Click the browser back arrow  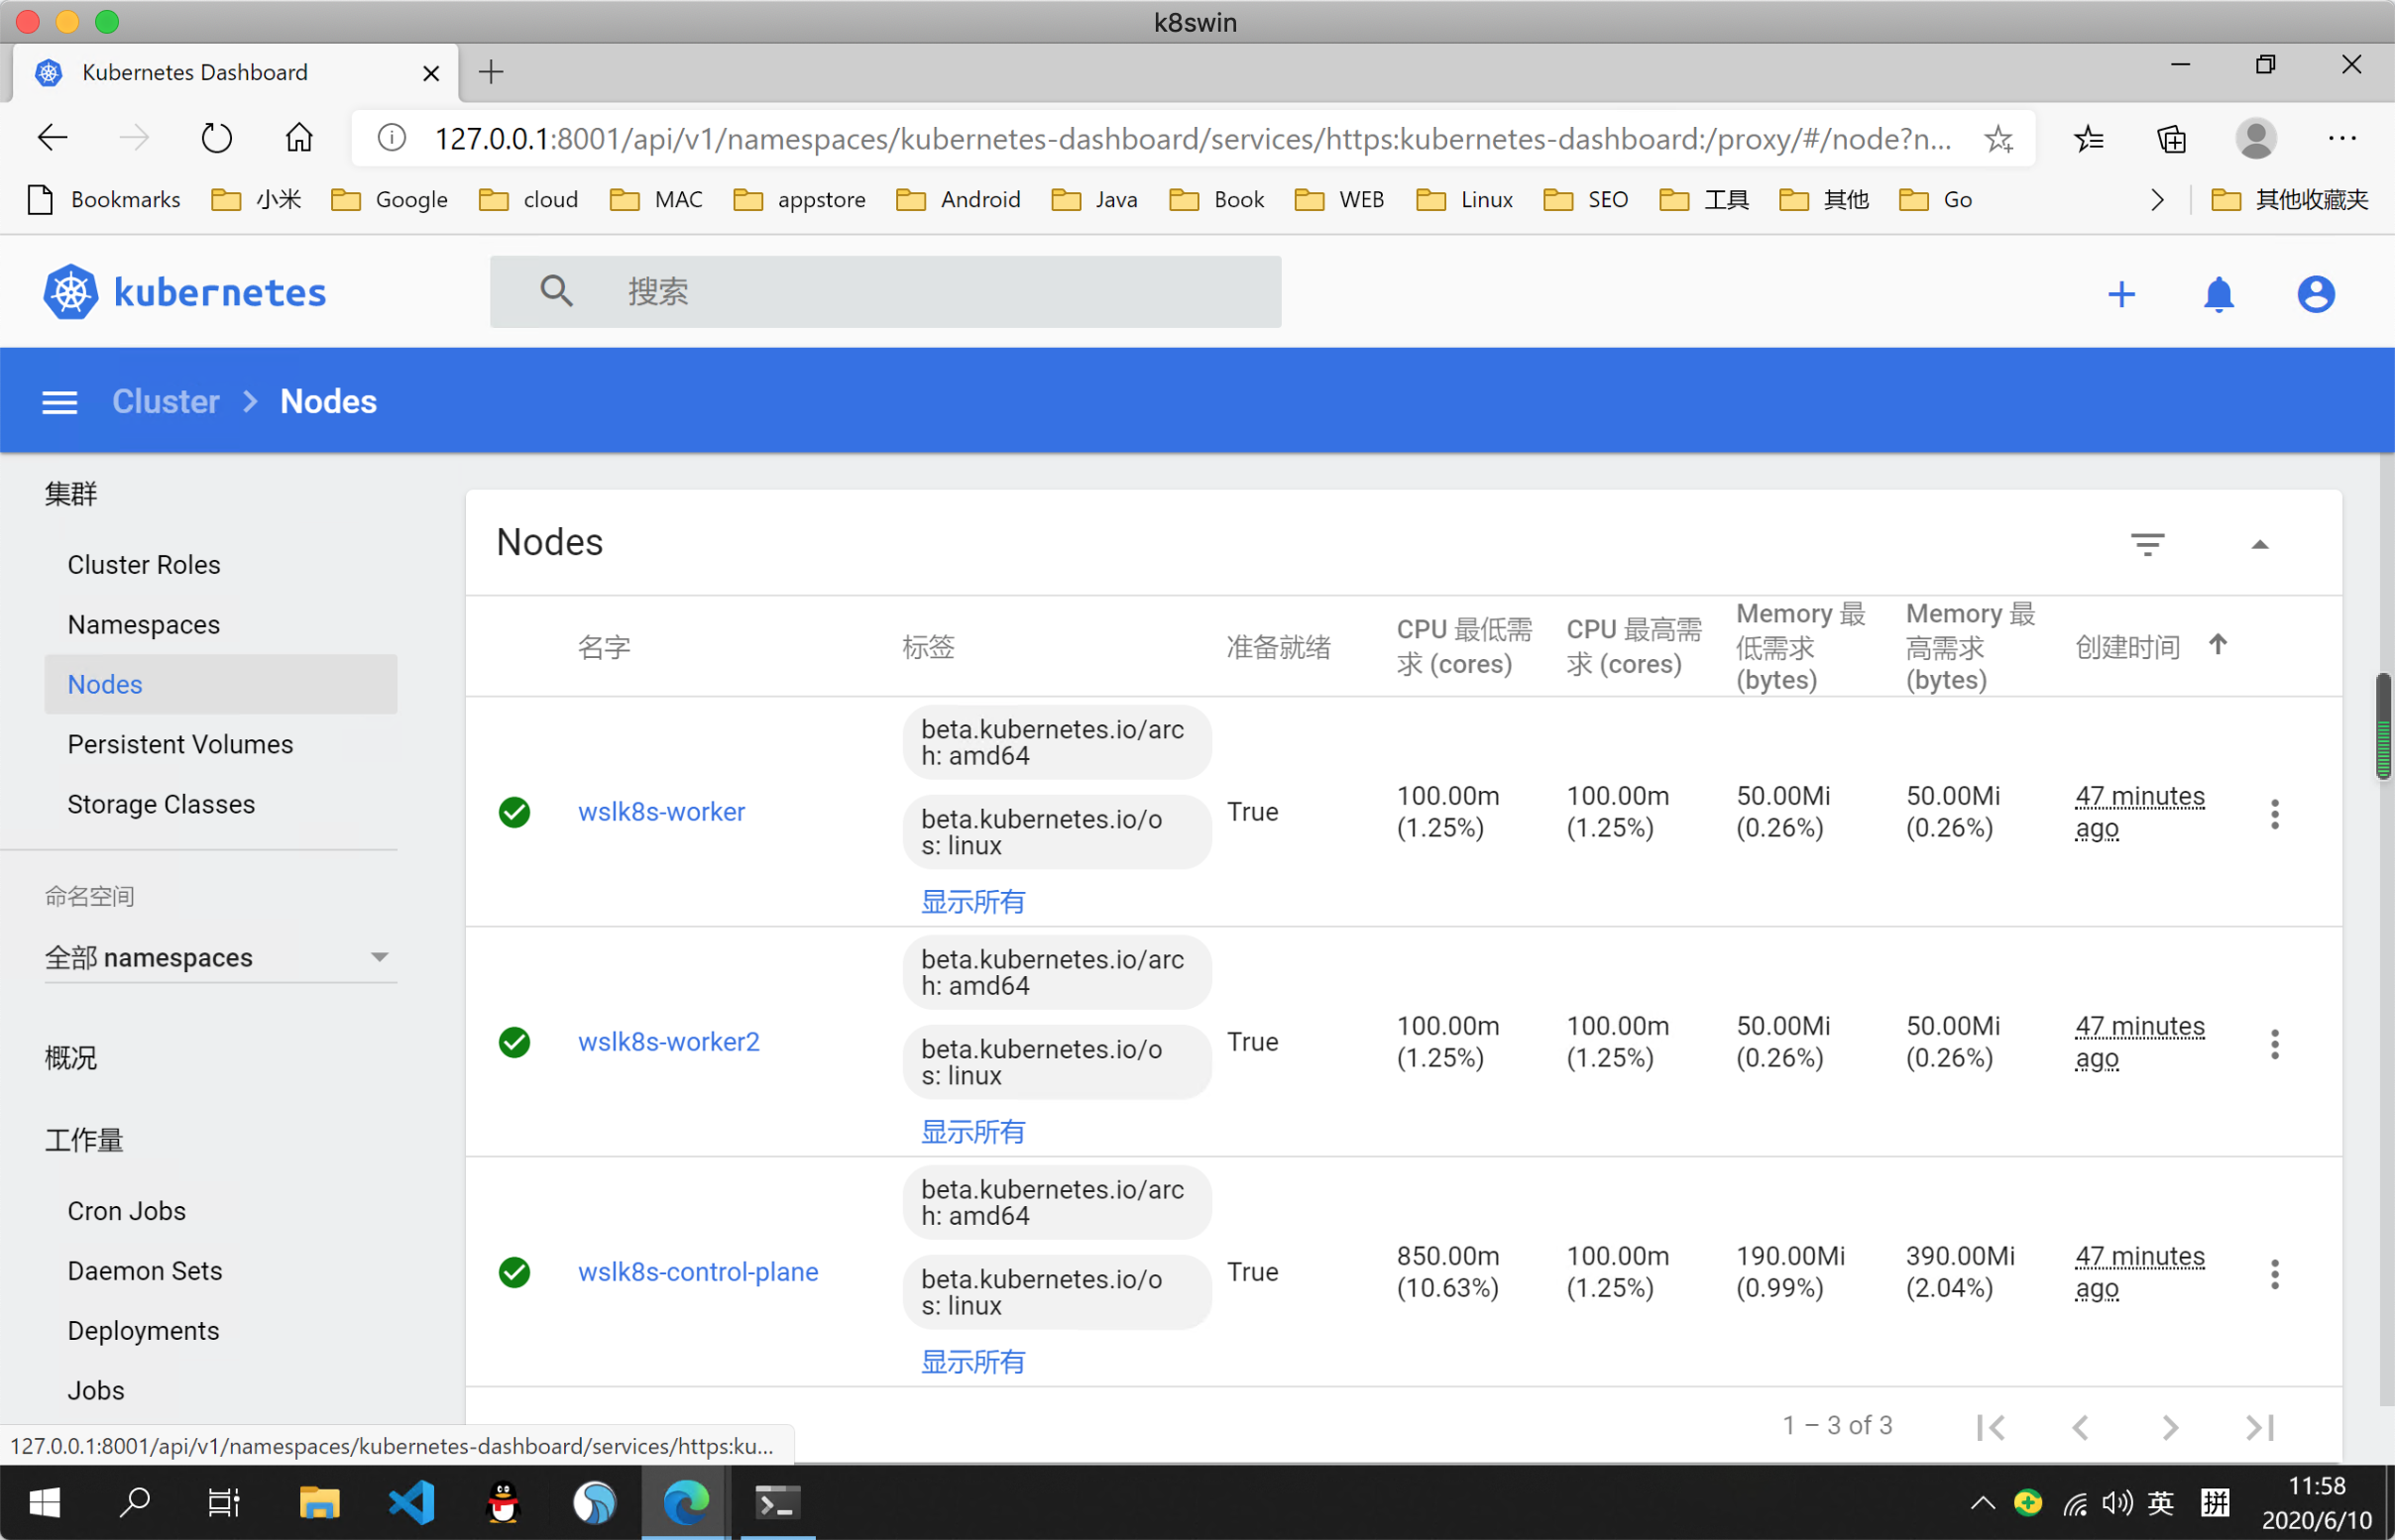[51, 138]
